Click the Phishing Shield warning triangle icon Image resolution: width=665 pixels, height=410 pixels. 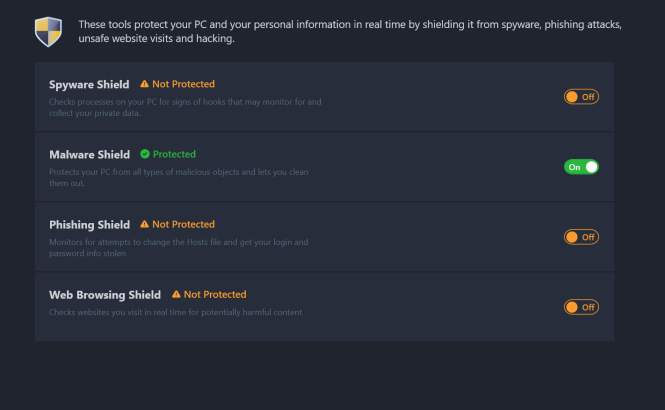click(x=145, y=224)
